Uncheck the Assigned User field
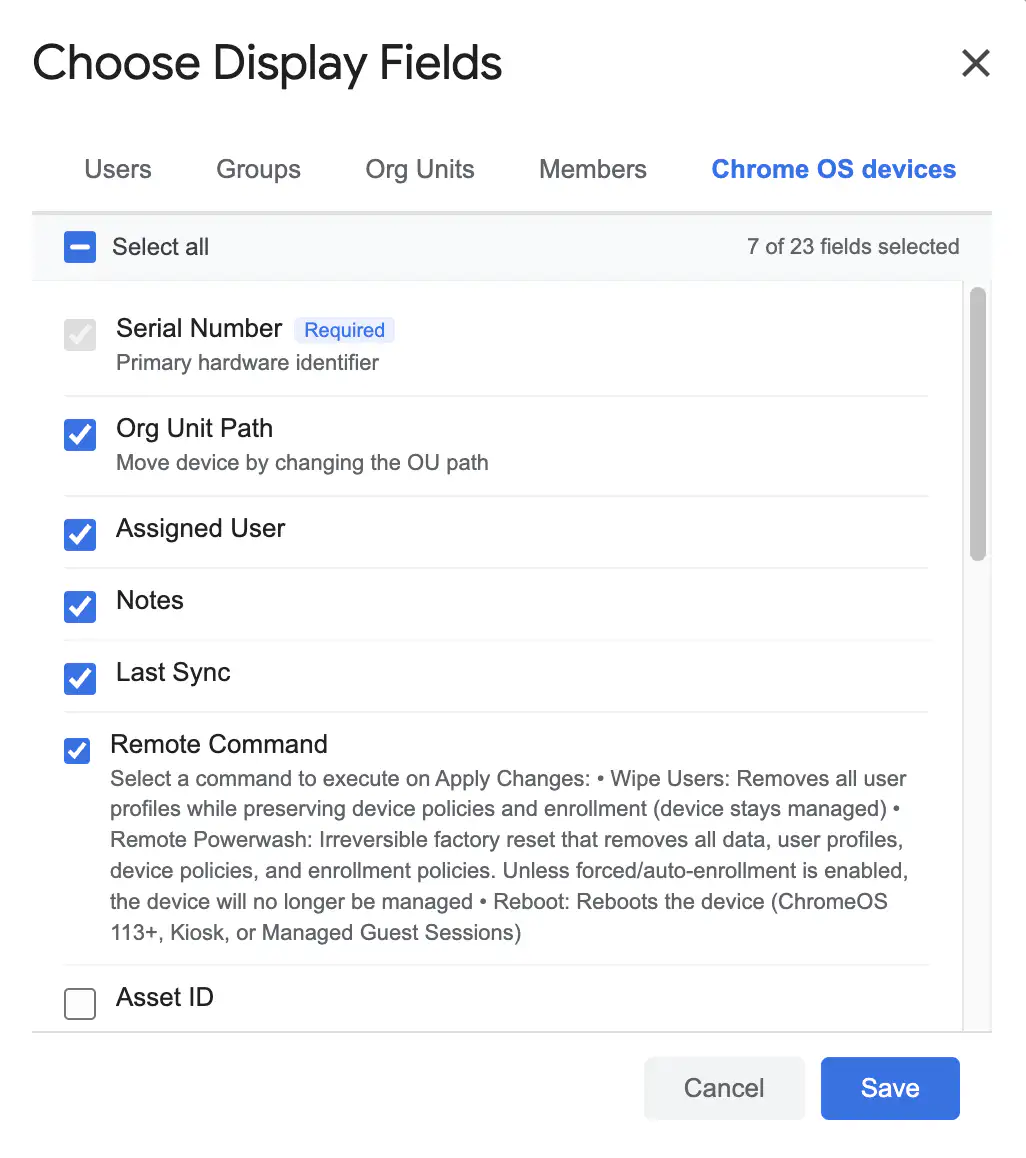1026x1158 pixels. point(80,535)
